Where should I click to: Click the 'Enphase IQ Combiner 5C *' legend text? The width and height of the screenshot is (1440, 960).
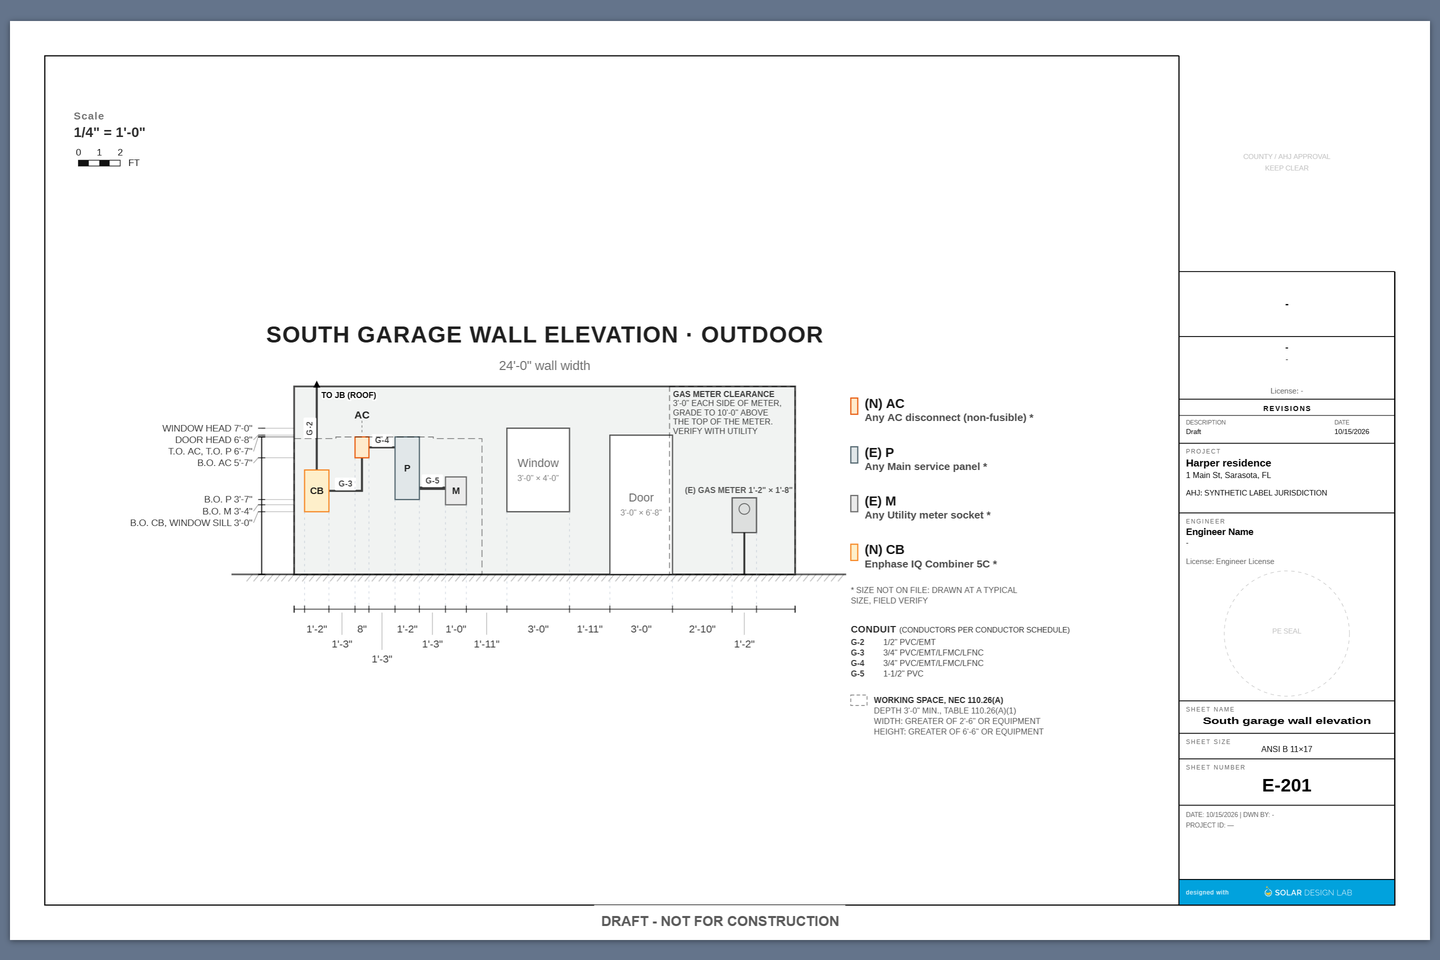931,564
